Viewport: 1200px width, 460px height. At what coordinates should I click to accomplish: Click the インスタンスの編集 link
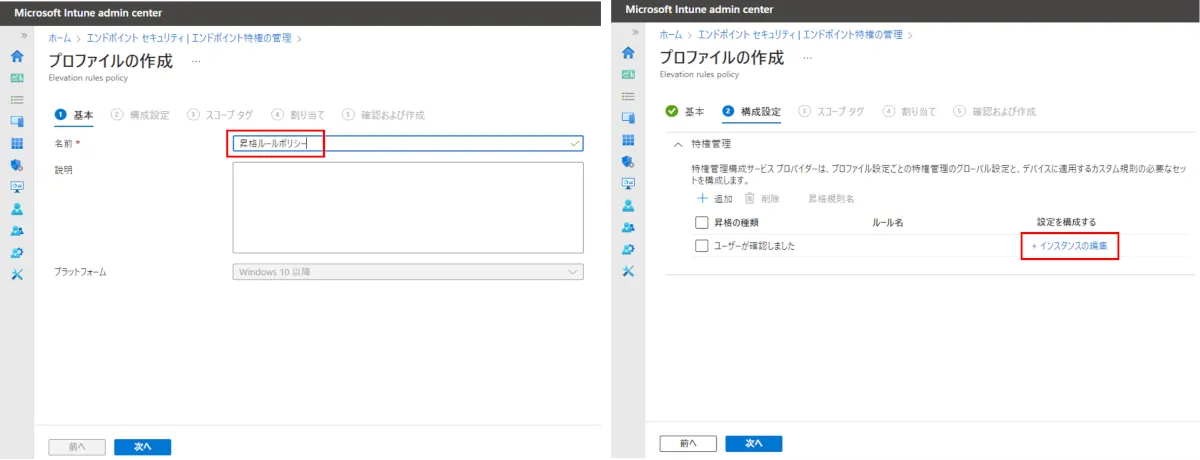click(x=1069, y=246)
